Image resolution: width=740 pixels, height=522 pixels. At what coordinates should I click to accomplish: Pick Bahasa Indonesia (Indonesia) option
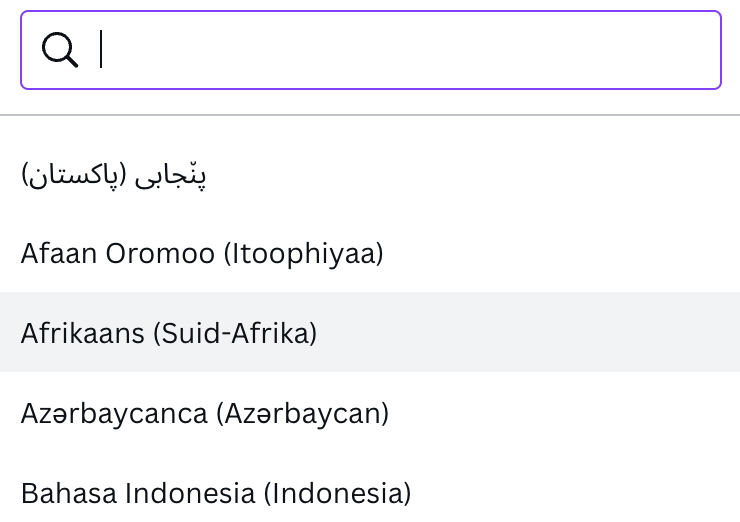370,492
